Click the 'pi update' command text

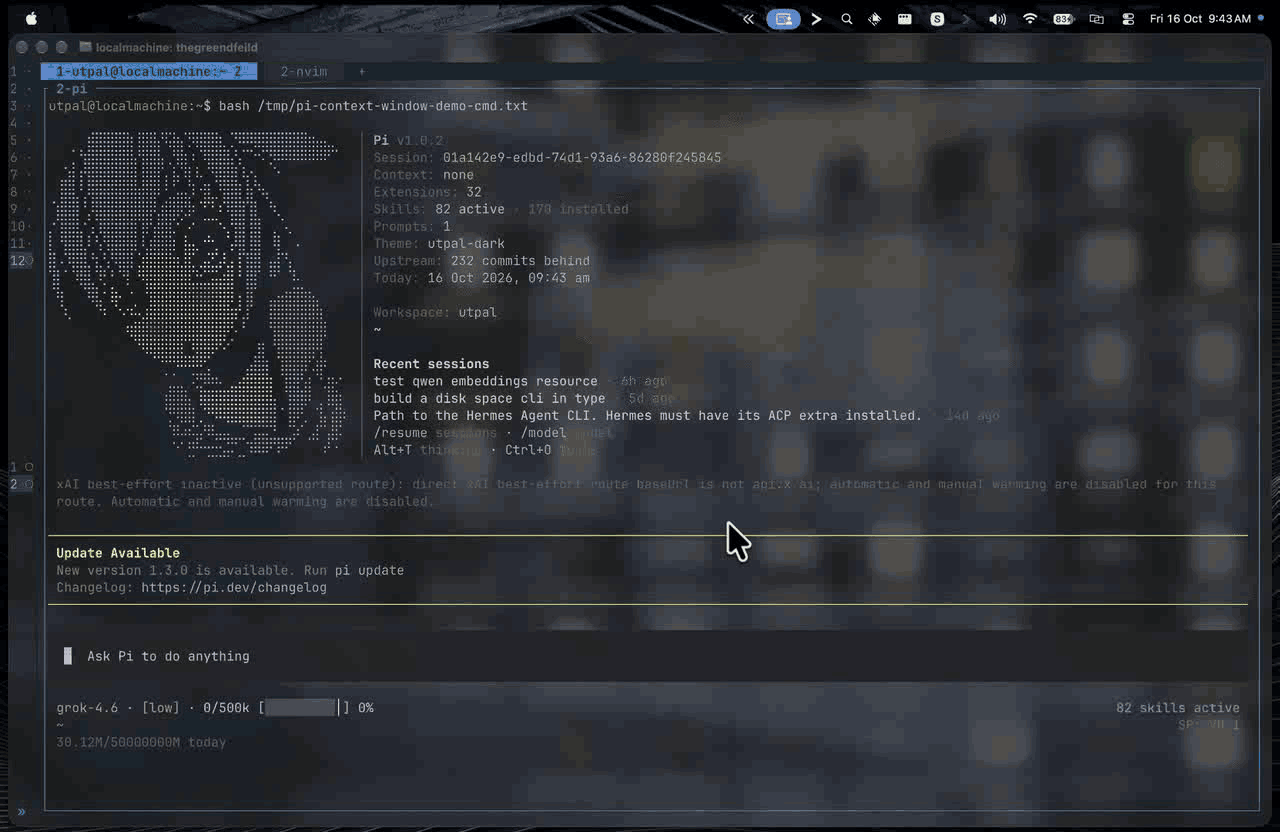370,571
